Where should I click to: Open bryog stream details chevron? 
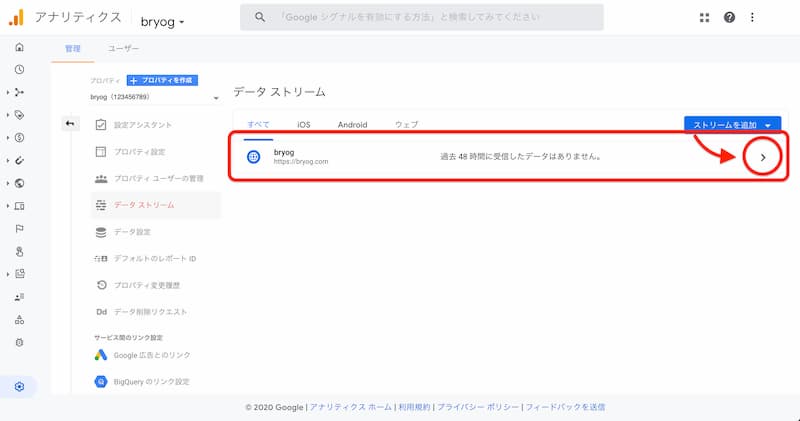pos(763,157)
